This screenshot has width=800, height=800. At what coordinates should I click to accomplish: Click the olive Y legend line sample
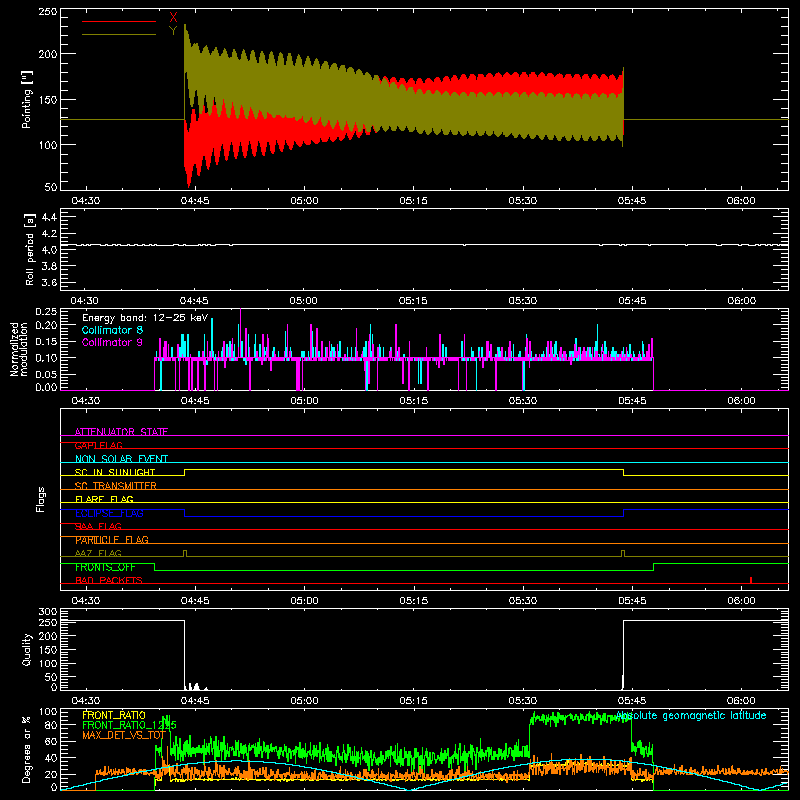tap(118, 34)
